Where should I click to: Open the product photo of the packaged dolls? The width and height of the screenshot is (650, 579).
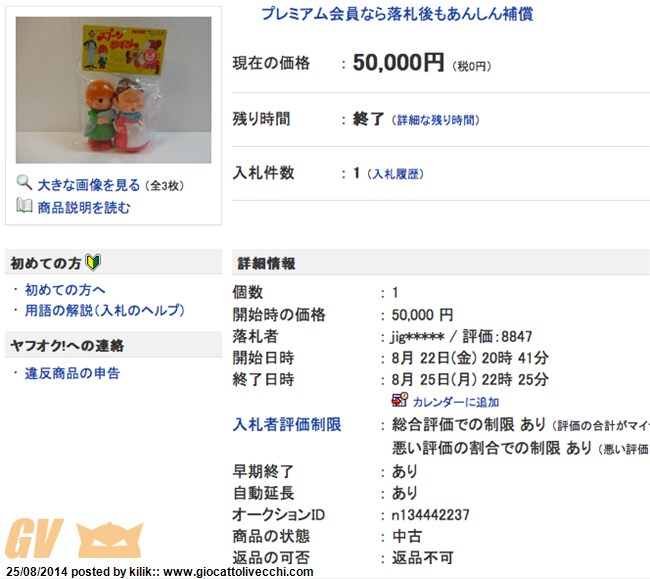point(114,90)
